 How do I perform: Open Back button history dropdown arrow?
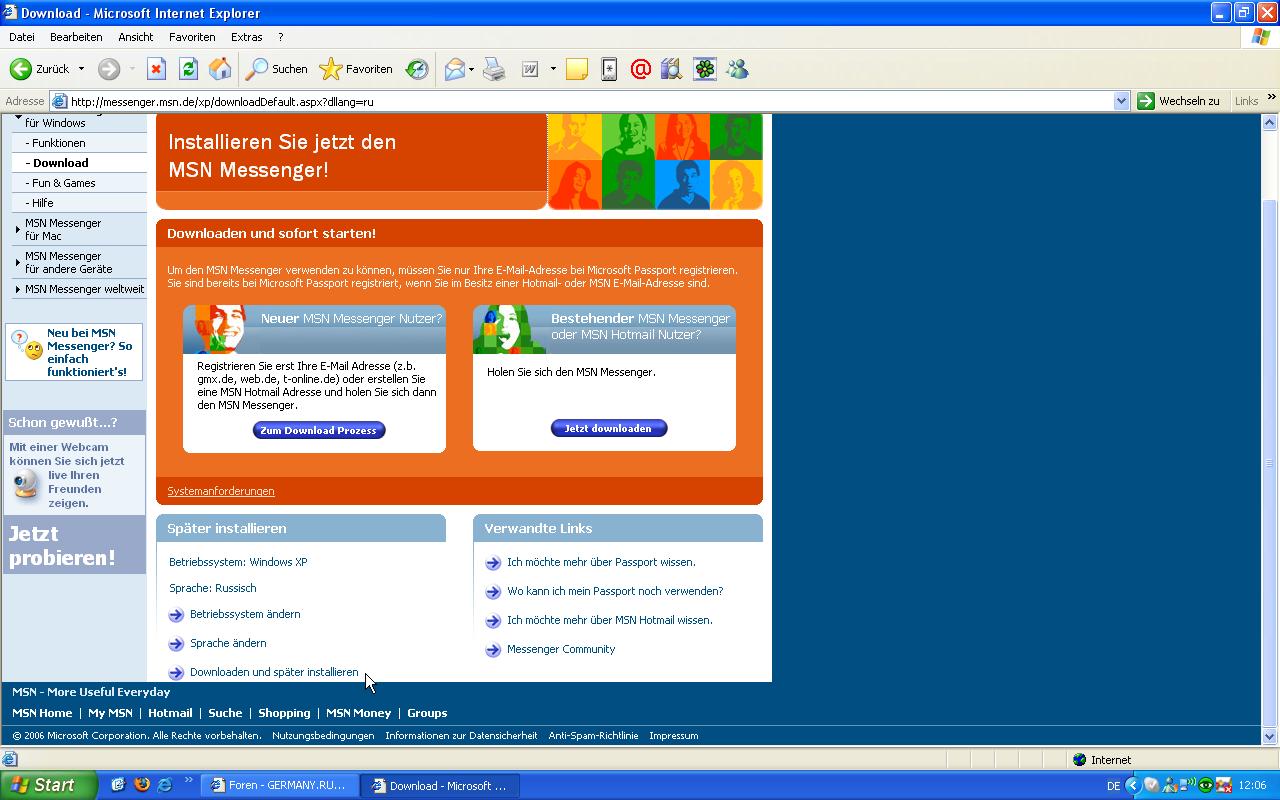(82, 69)
